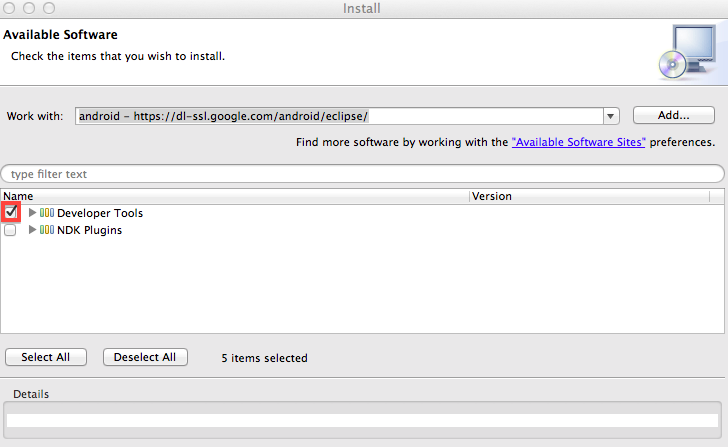This screenshot has height=447, width=728.
Task: Click into the type filter text field
Action: [363, 174]
